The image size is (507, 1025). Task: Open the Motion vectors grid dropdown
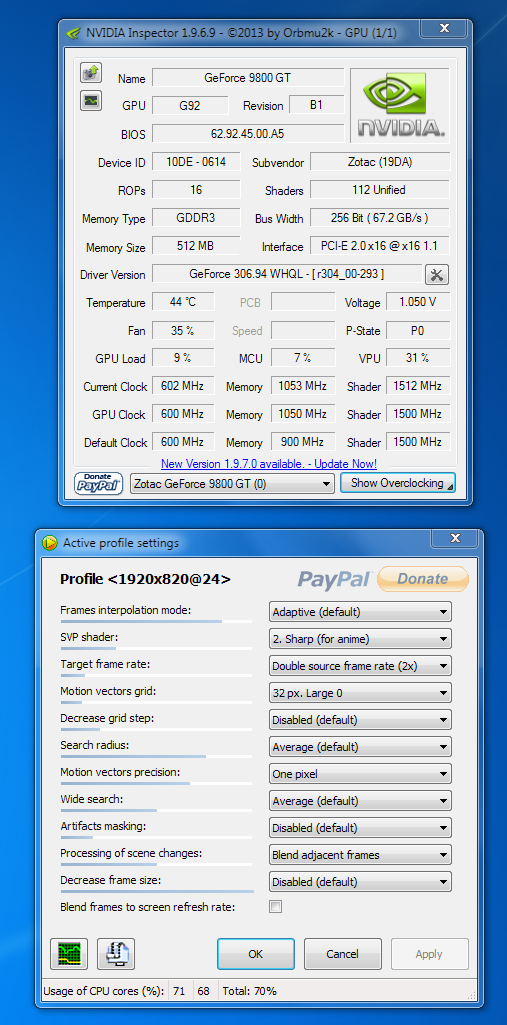360,693
